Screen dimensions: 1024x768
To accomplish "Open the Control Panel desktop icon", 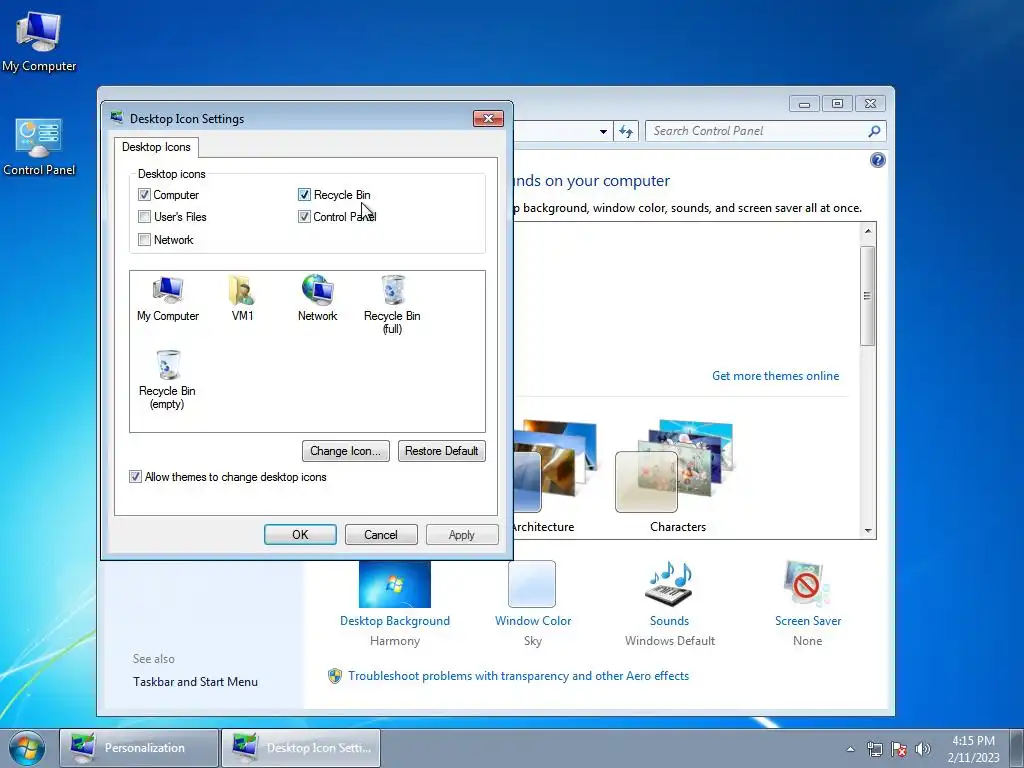I will [39, 146].
